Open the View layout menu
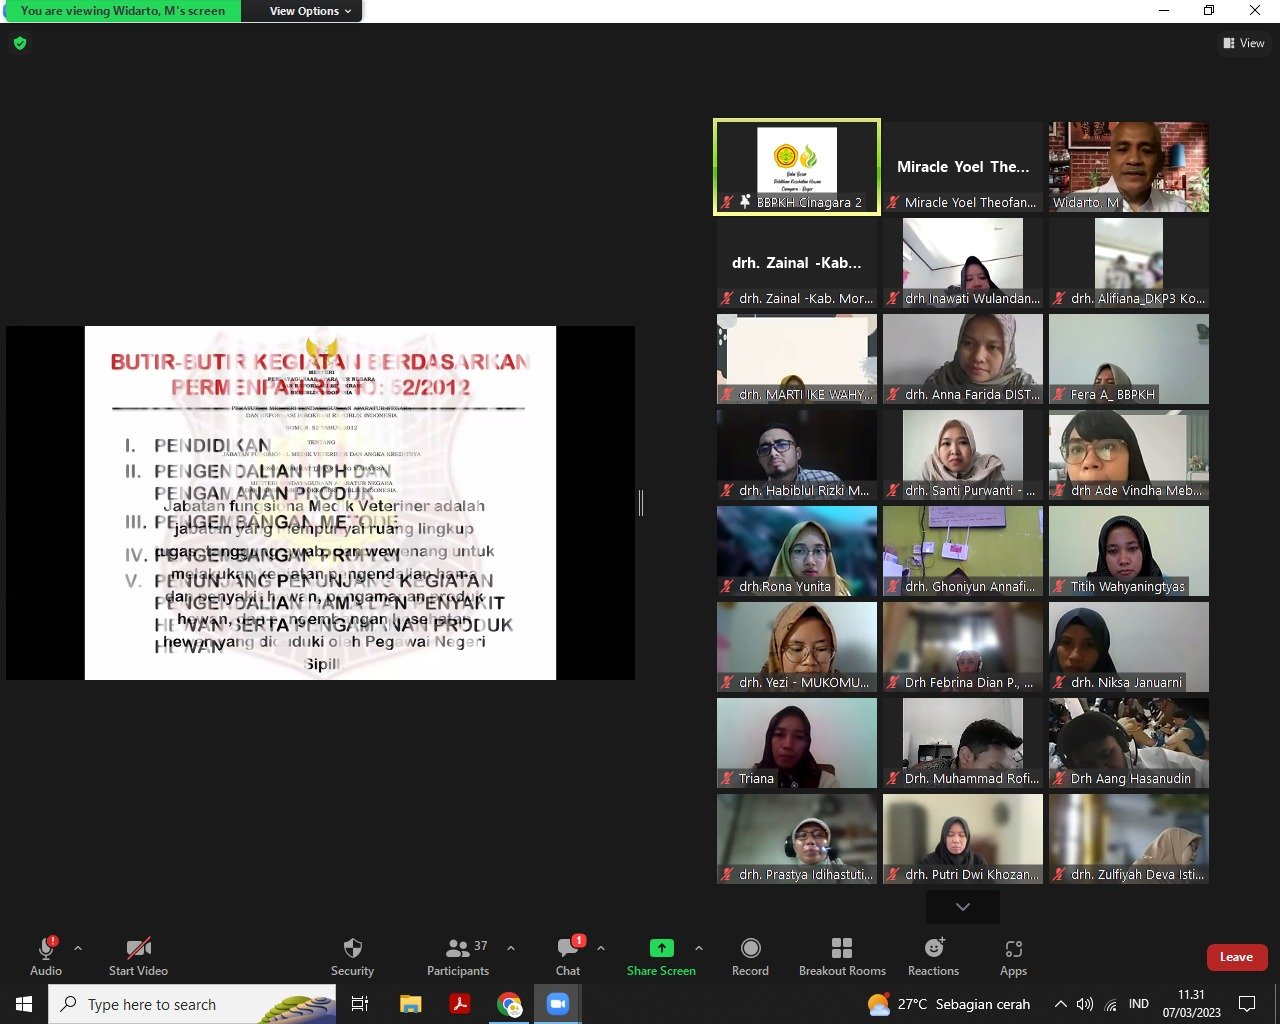Screen dimensions: 1280x1024 tap(1243, 43)
